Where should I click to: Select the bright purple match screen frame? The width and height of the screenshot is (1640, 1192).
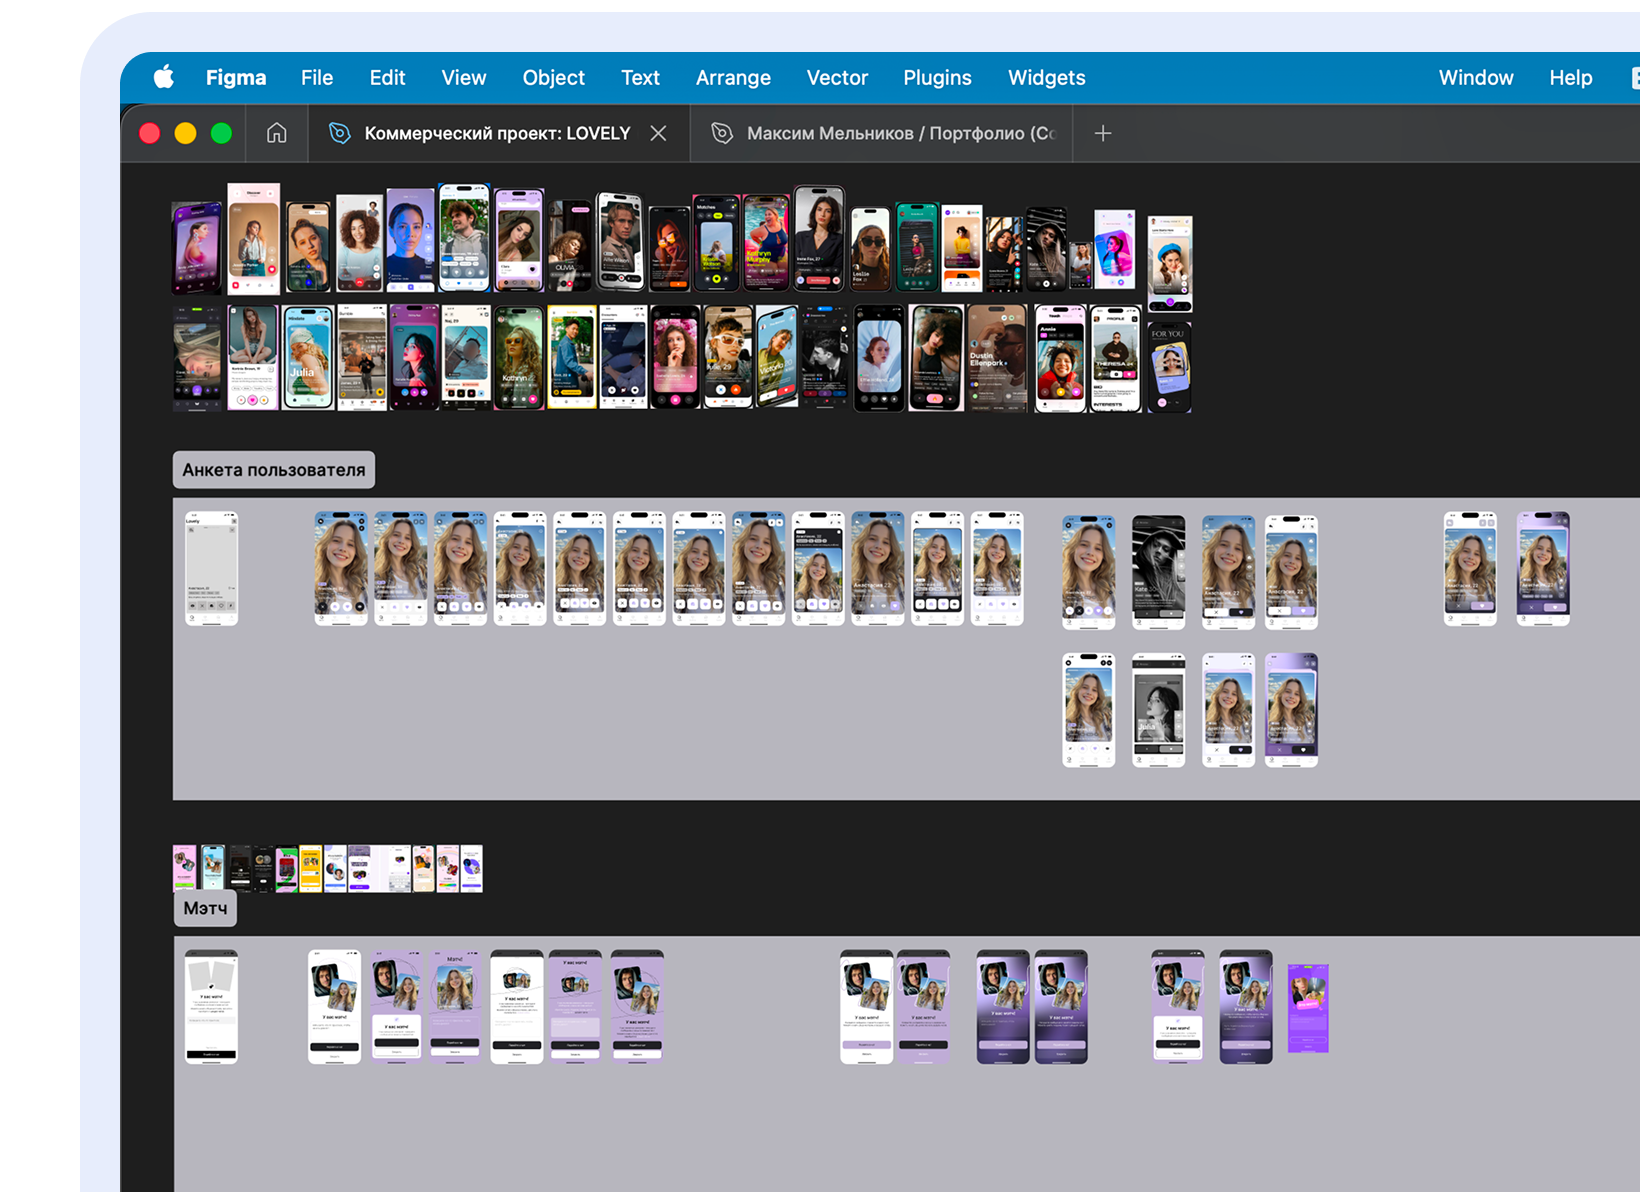1307,1007
